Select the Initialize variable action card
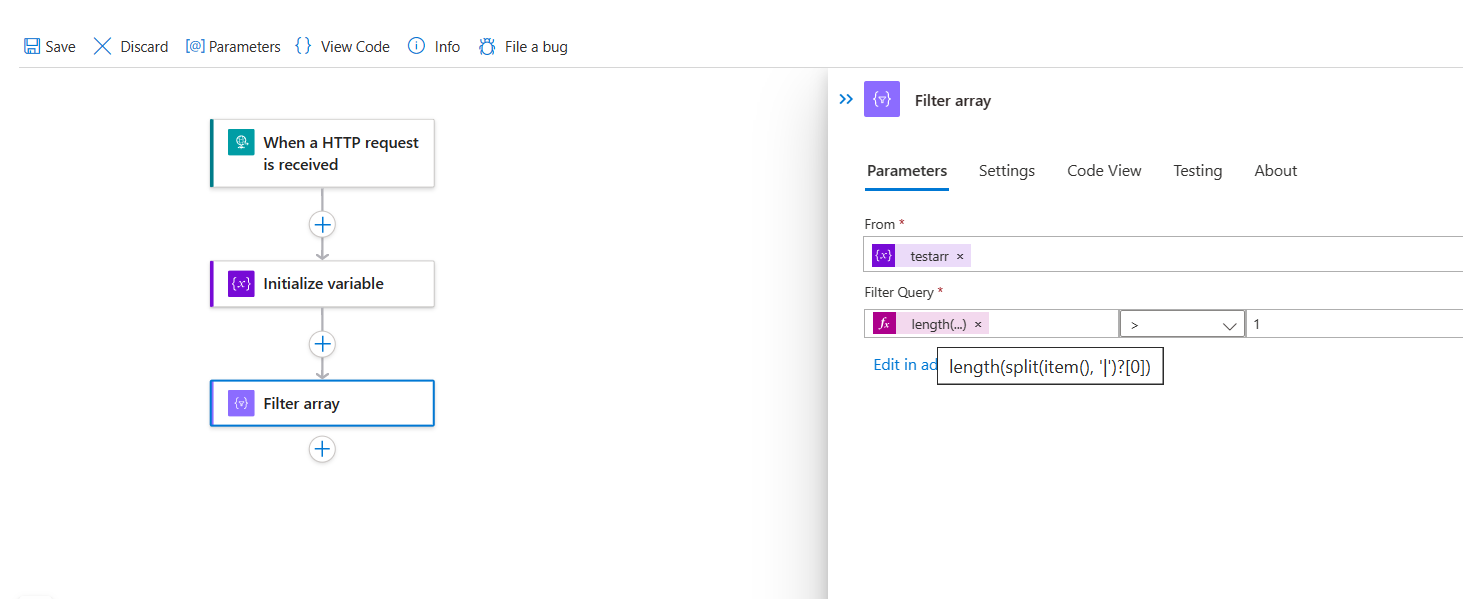Viewport: 1463px width, 599px height. click(x=322, y=283)
